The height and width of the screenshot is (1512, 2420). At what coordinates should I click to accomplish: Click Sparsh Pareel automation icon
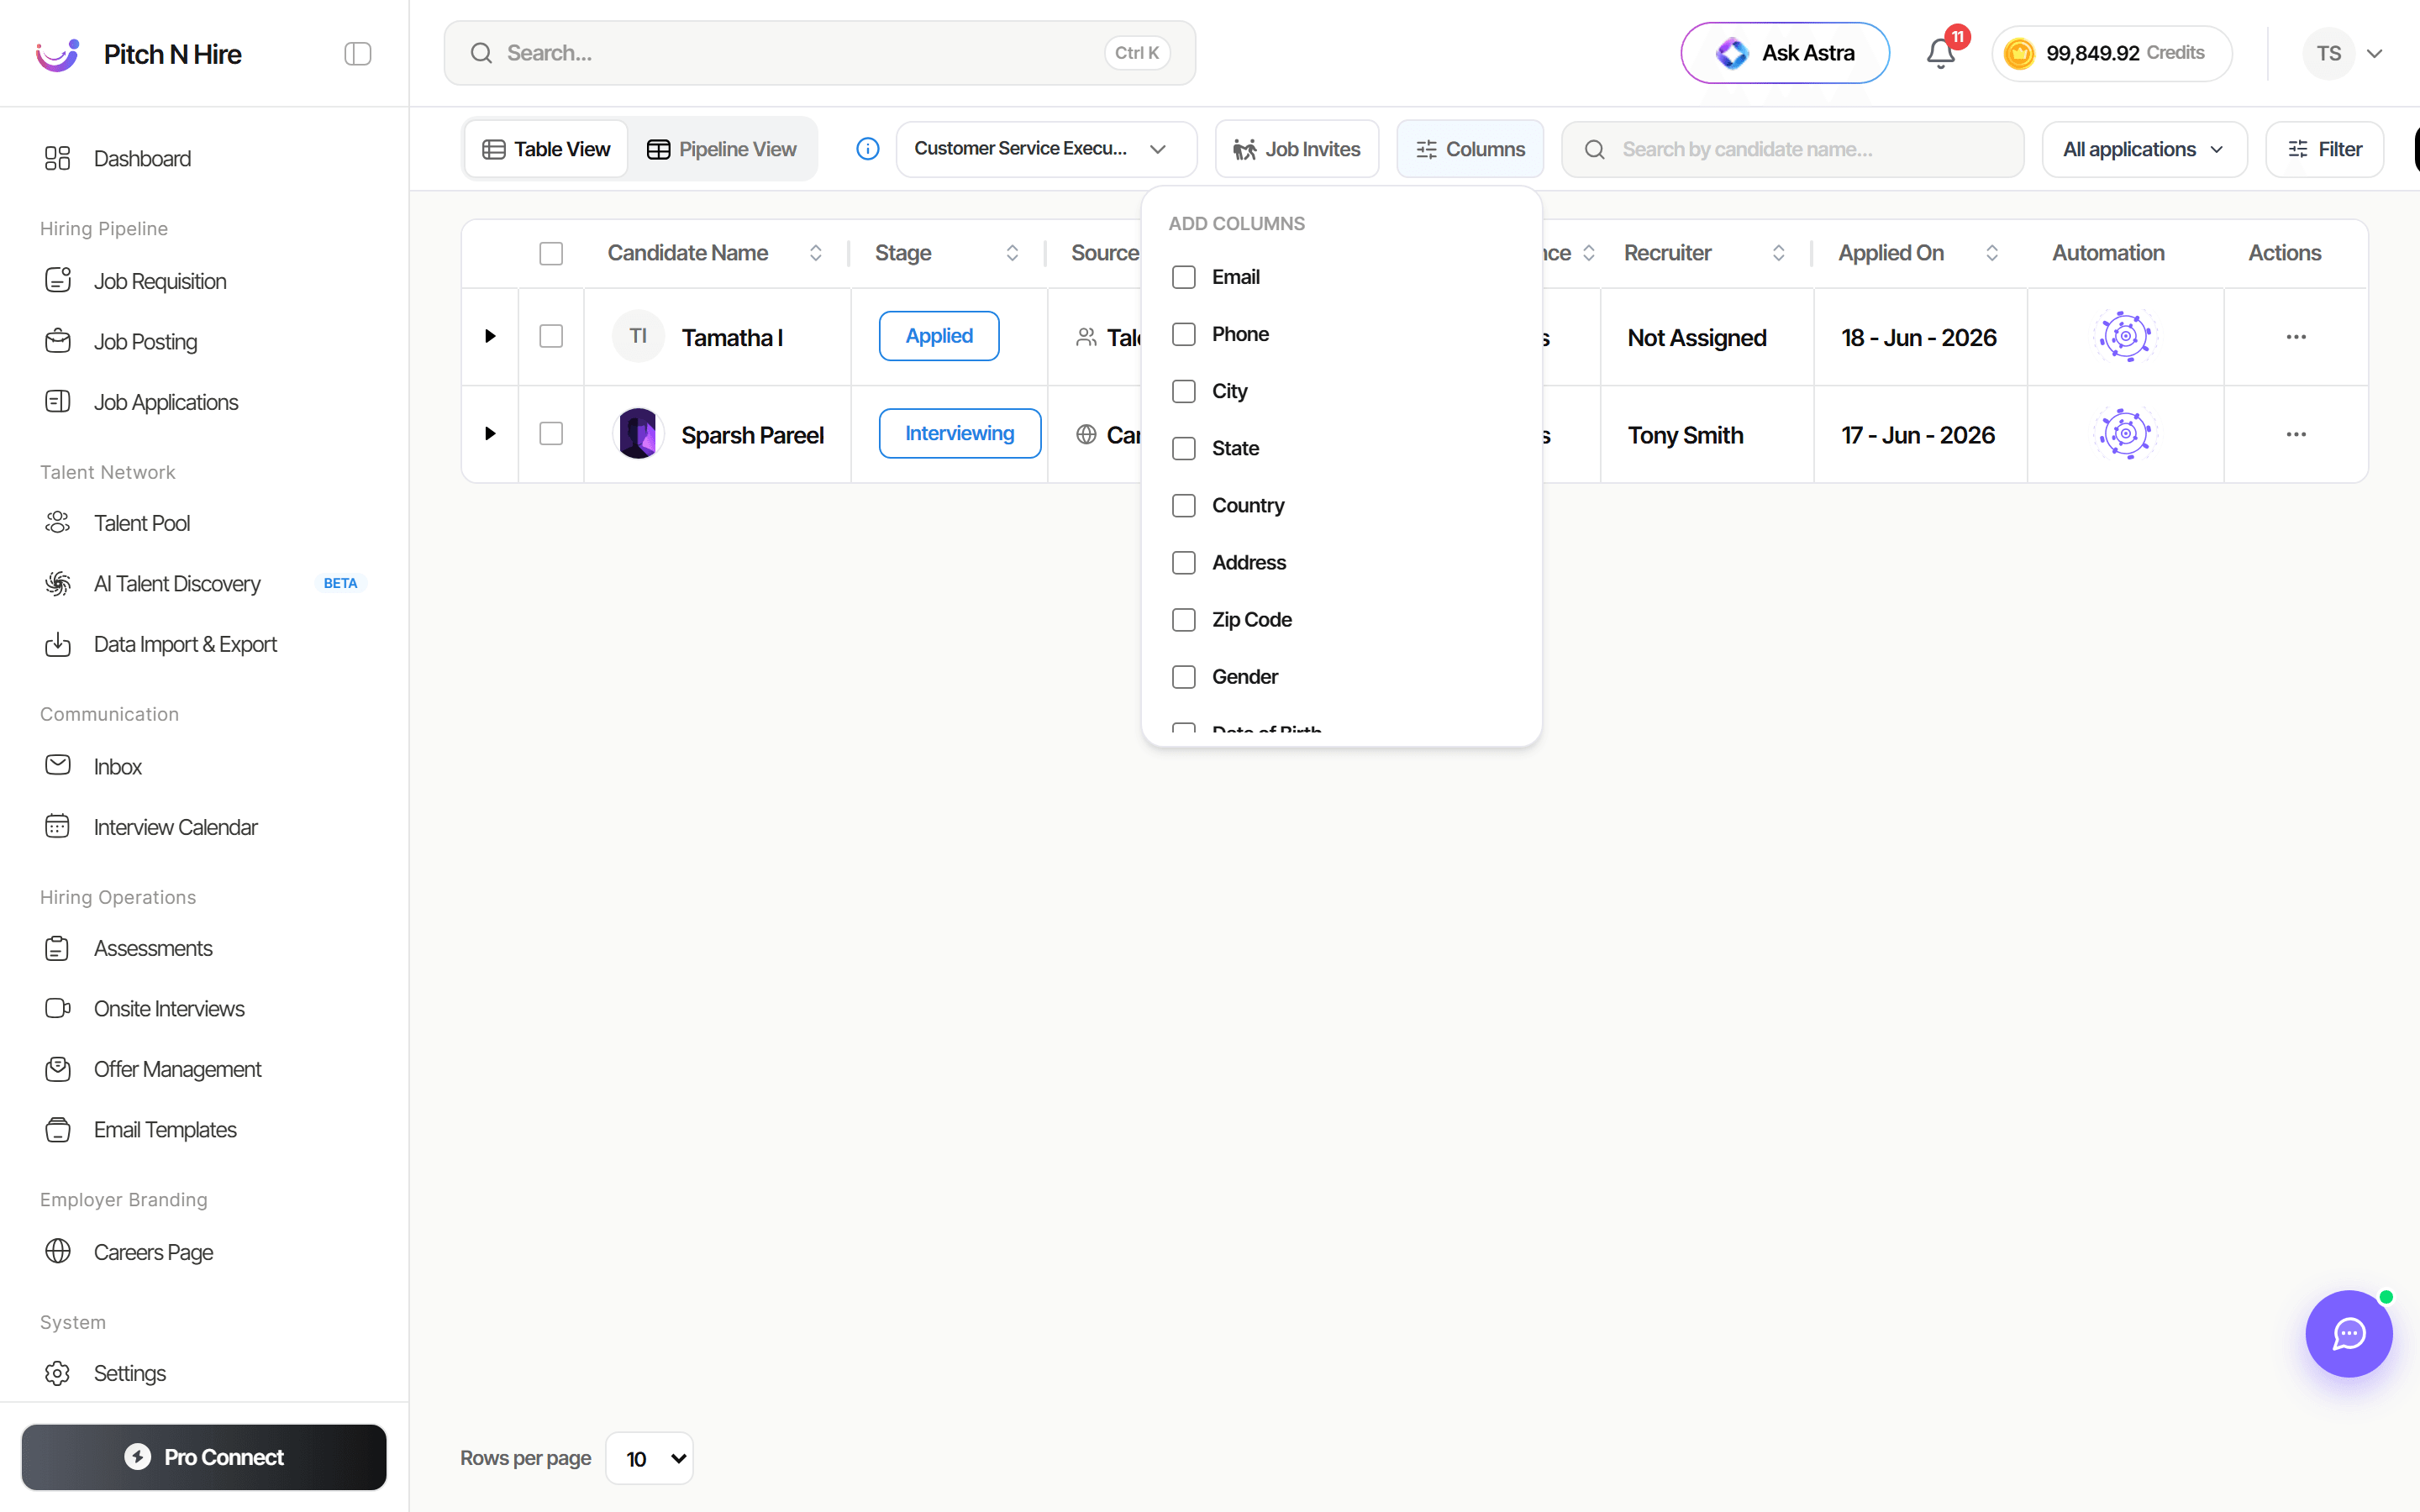[2125, 434]
